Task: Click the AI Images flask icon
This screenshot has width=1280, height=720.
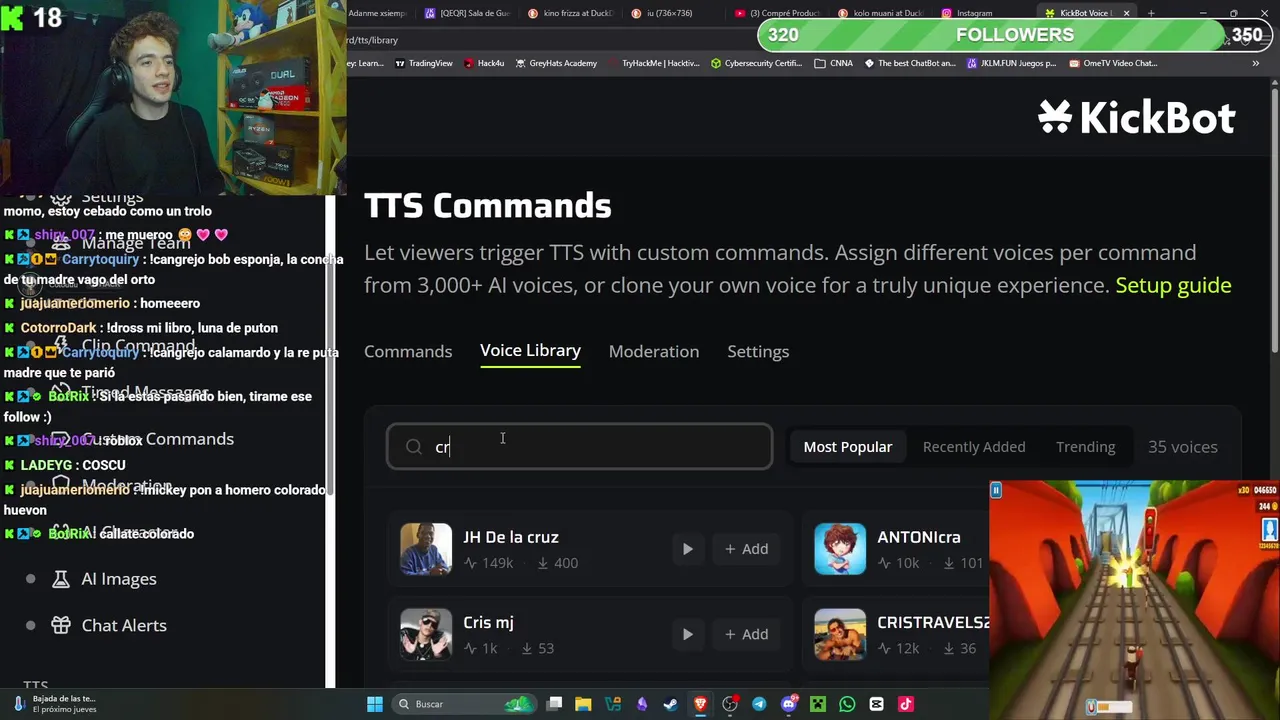Action: pyautogui.click(x=61, y=579)
